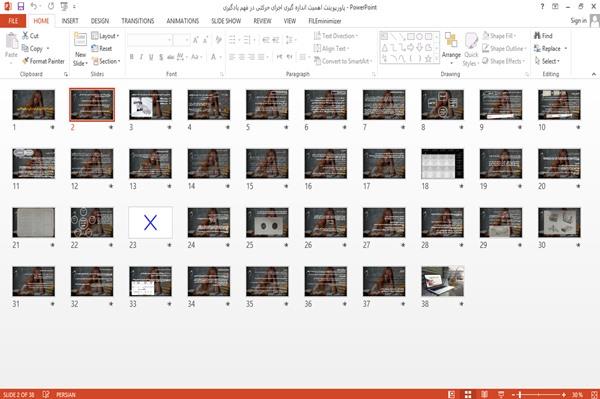Open the ANIMATIONS tab
This screenshot has width=600, height=399.
[x=183, y=21]
